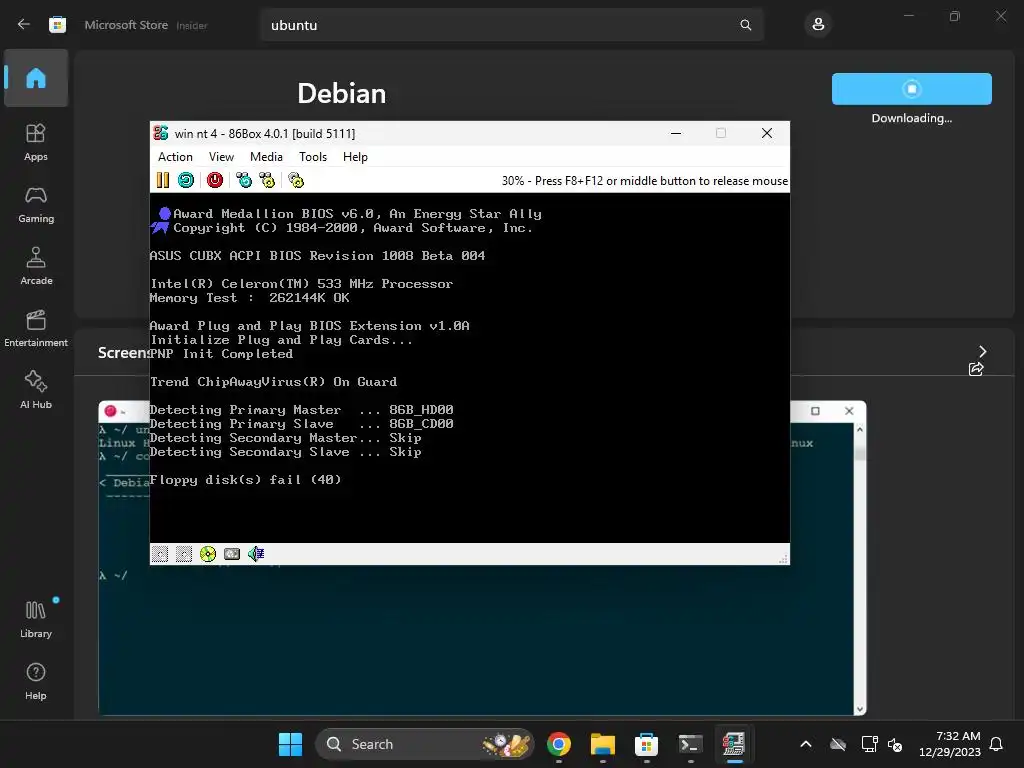This screenshot has height=768, width=1024.
Task: Pause the 86Box emulation
Action: point(163,180)
